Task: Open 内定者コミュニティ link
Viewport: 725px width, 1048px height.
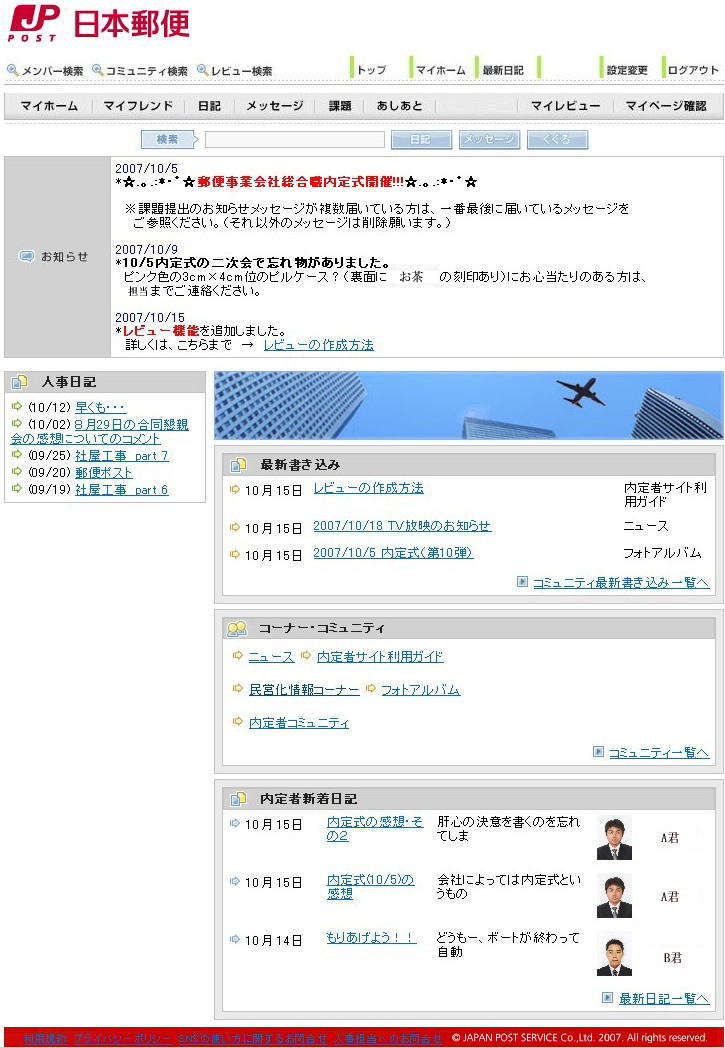Action: click(x=299, y=723)
